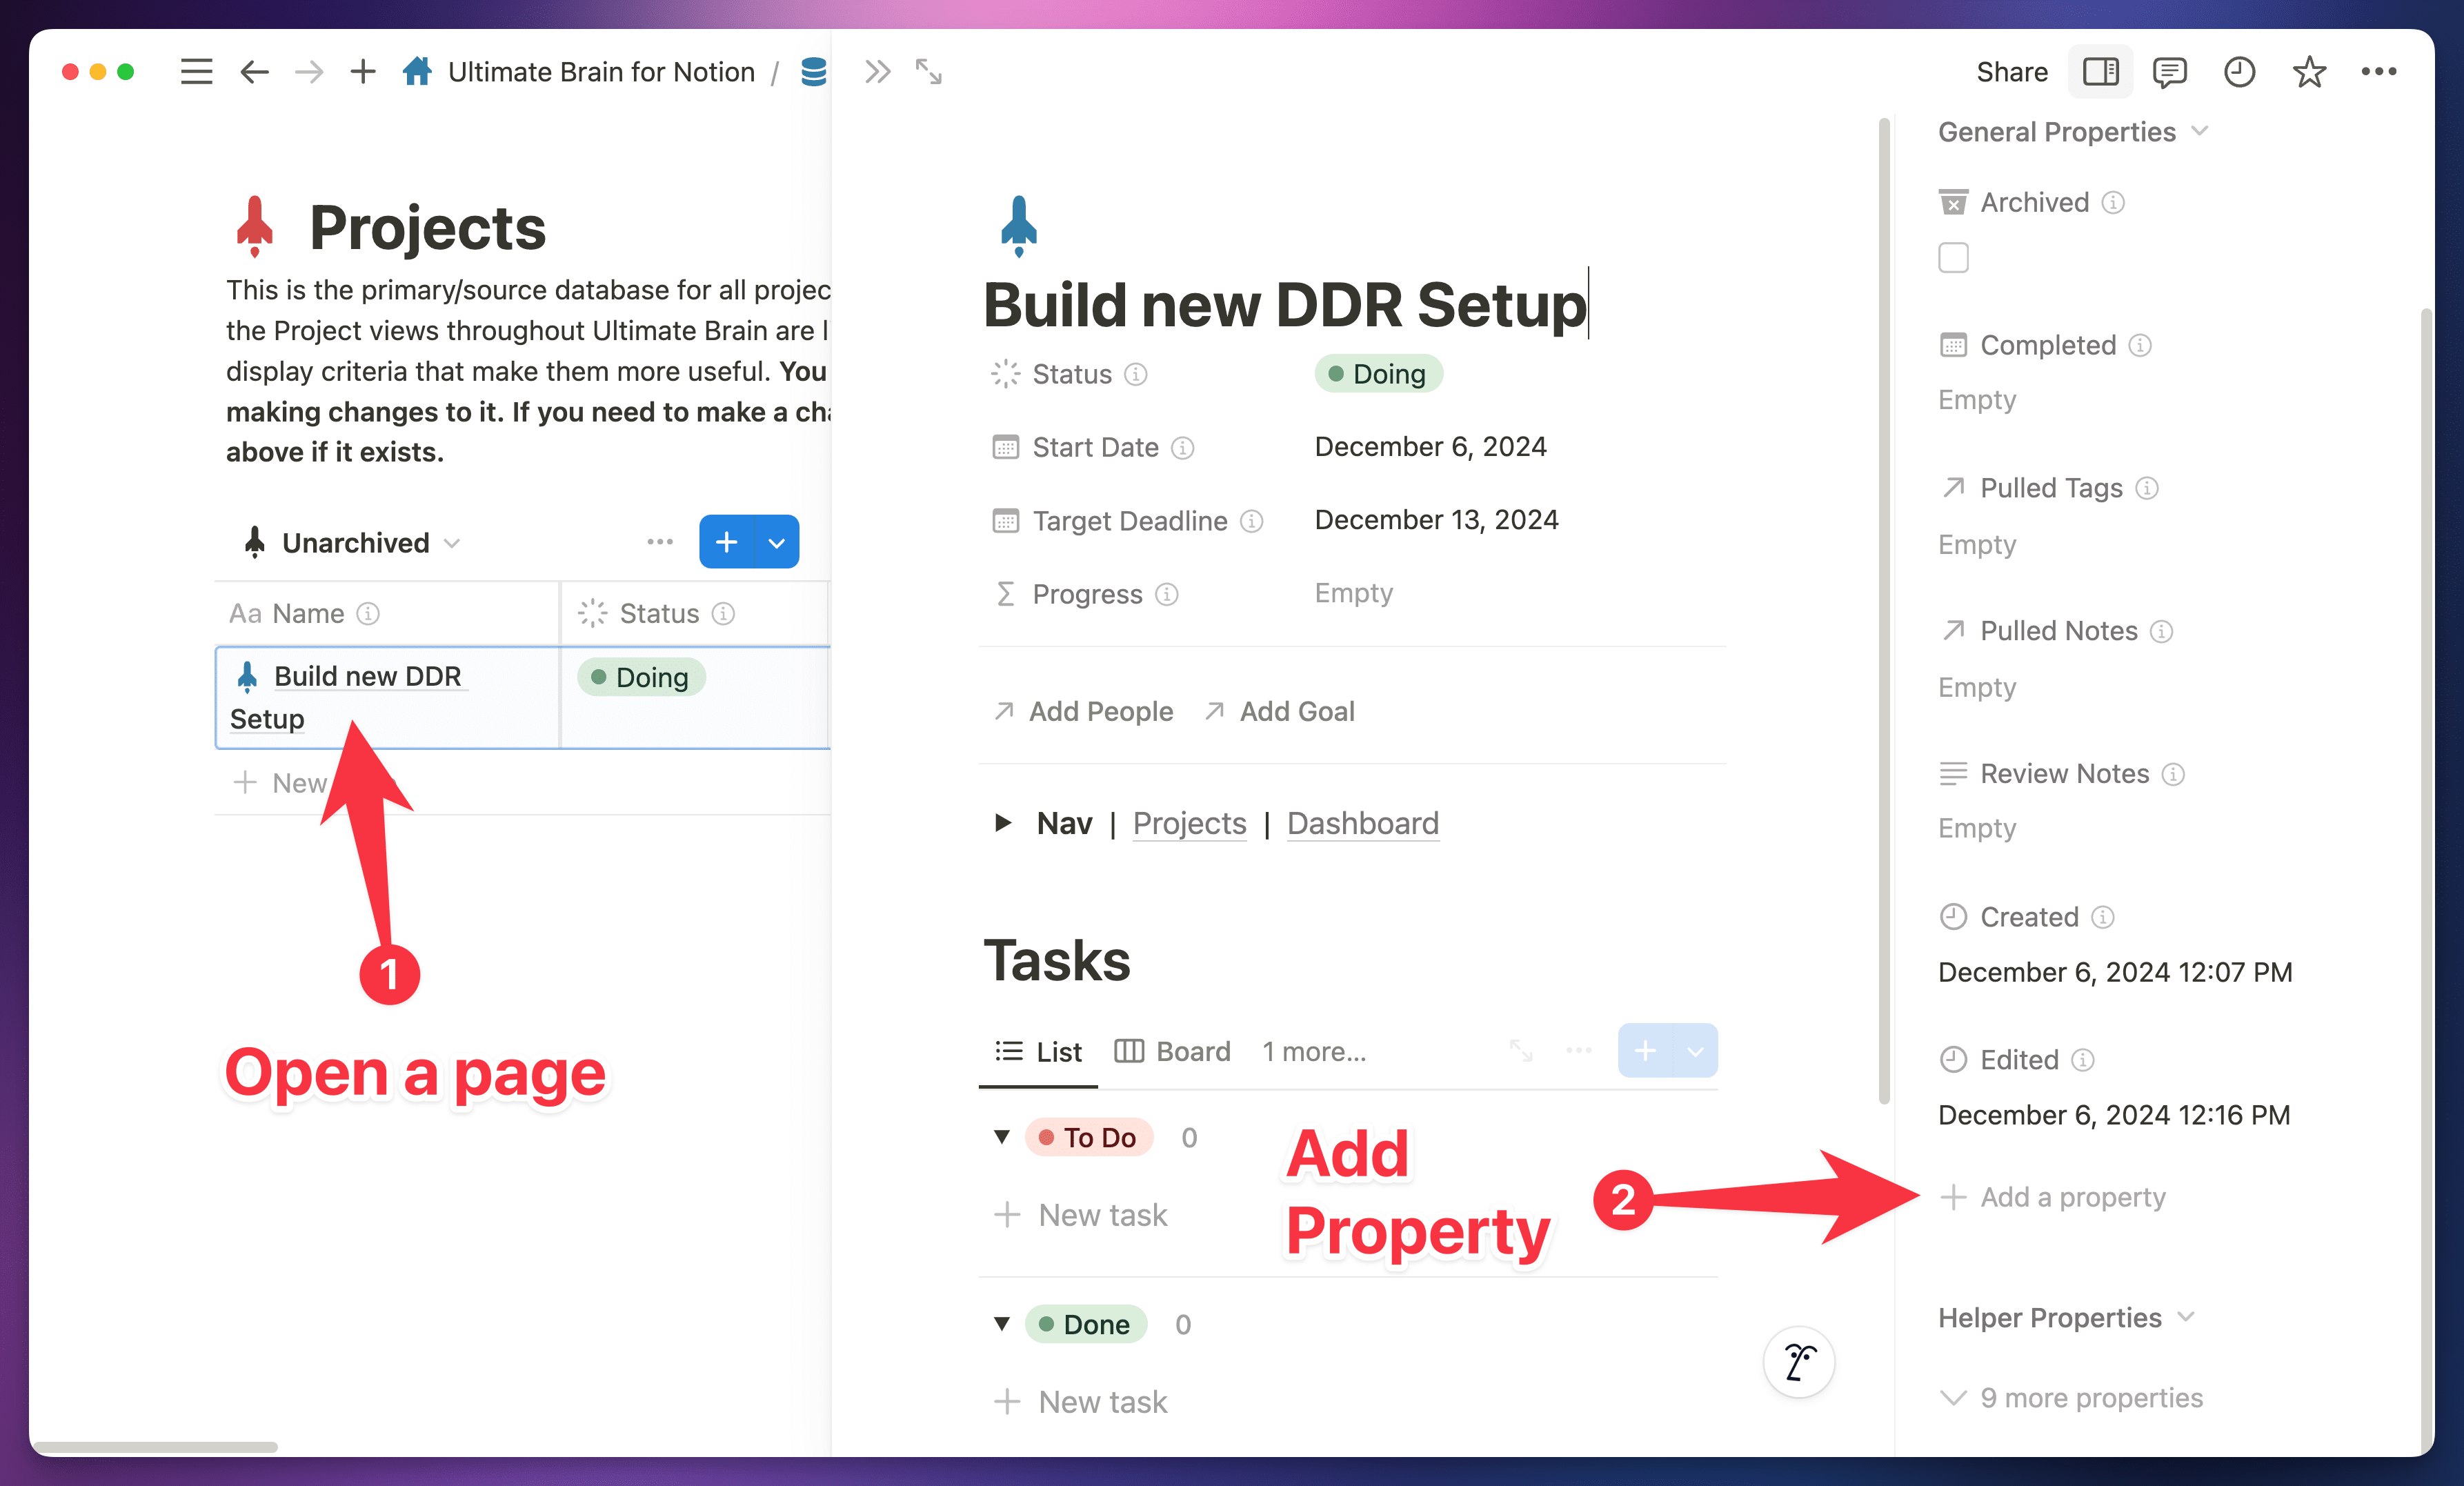The image size is (2464, 1486).
Task: Open the comments icon in top bar
Action: (2169, 72)
